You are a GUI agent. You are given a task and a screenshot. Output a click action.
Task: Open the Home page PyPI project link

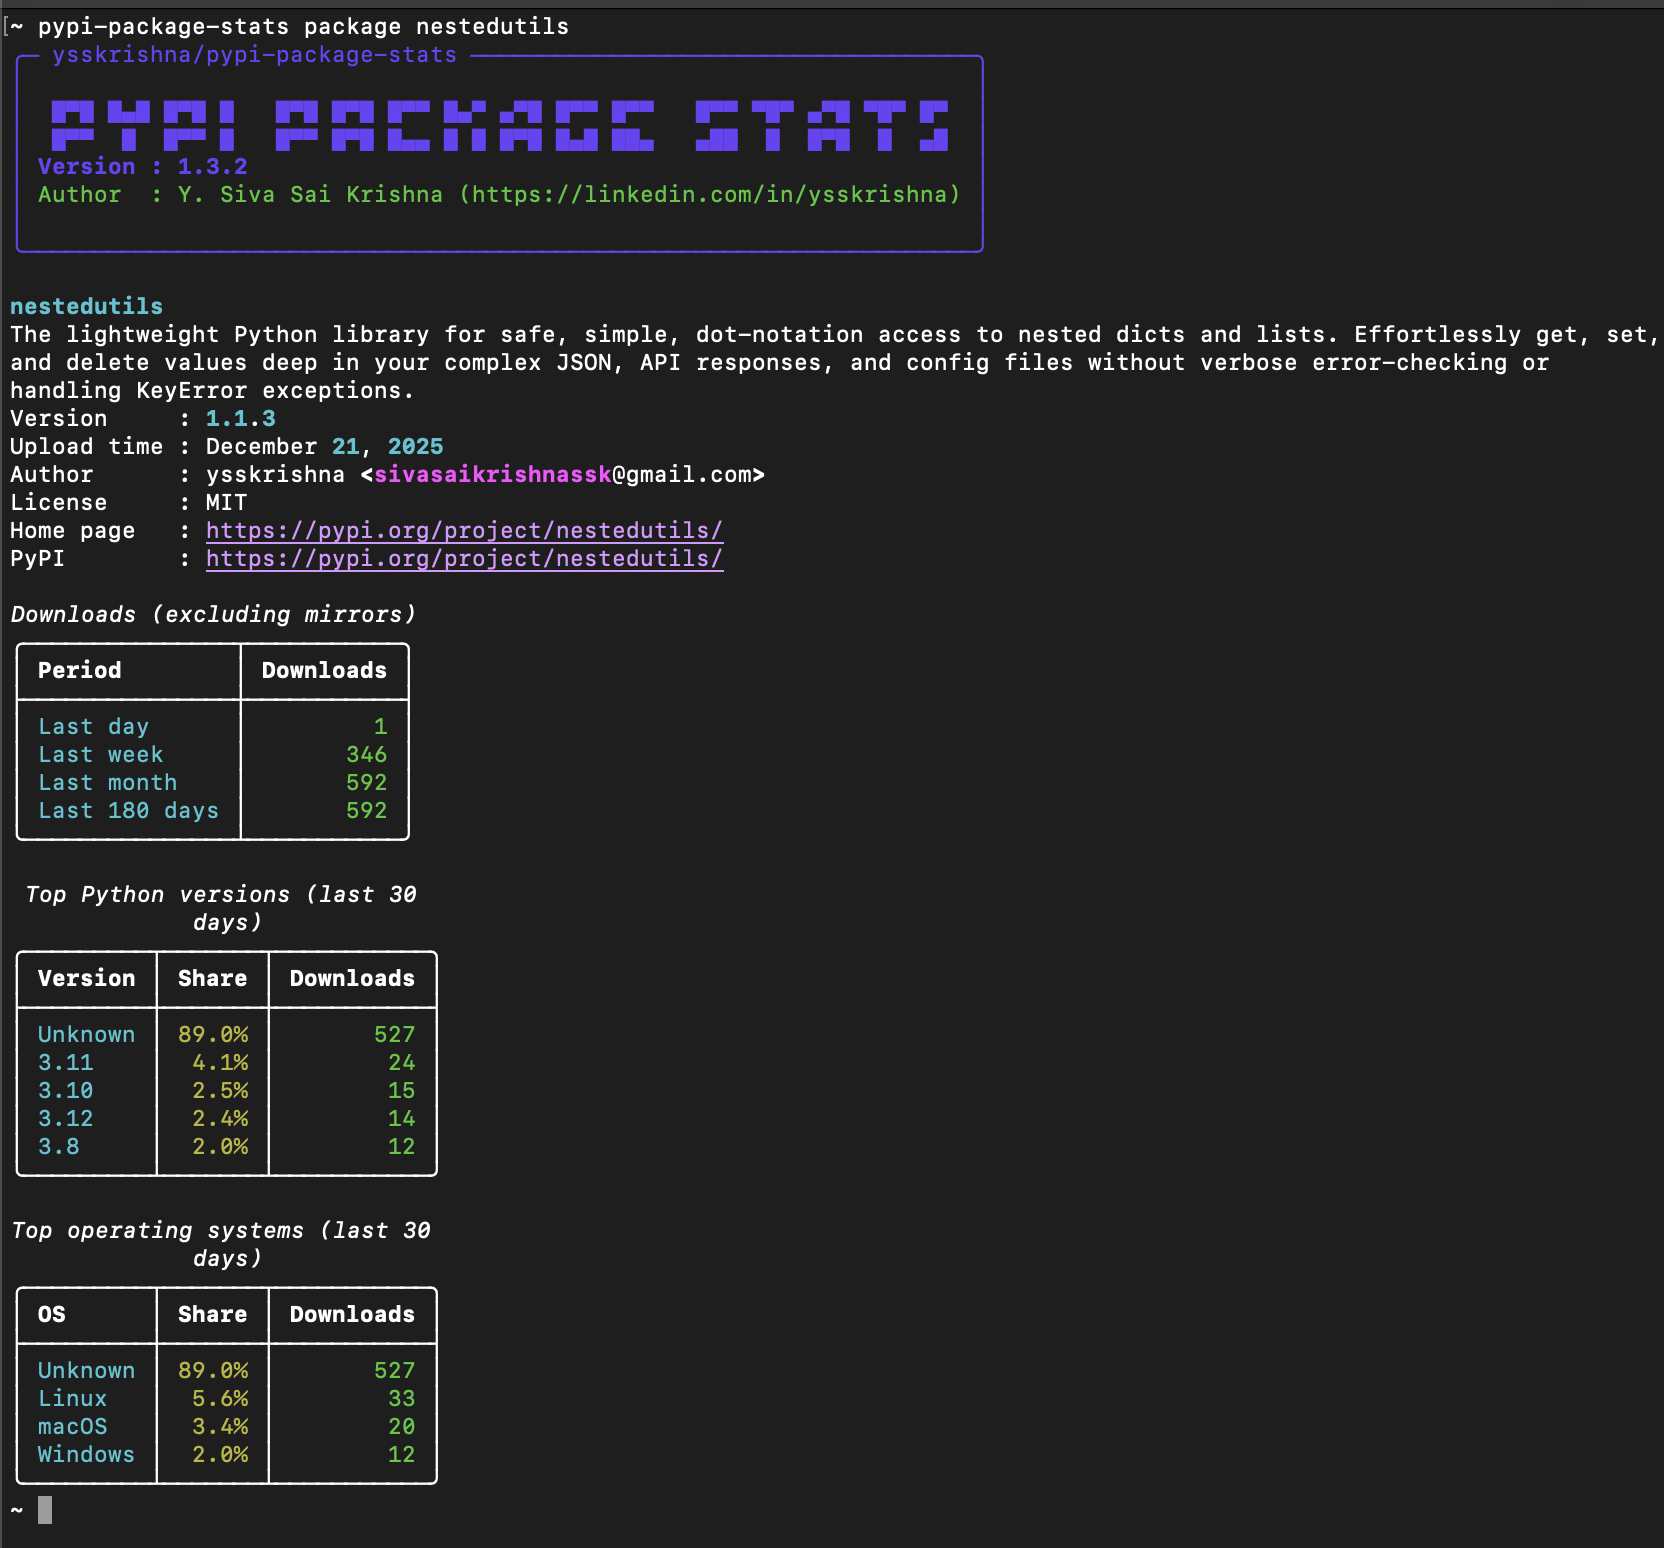[464, 530]
